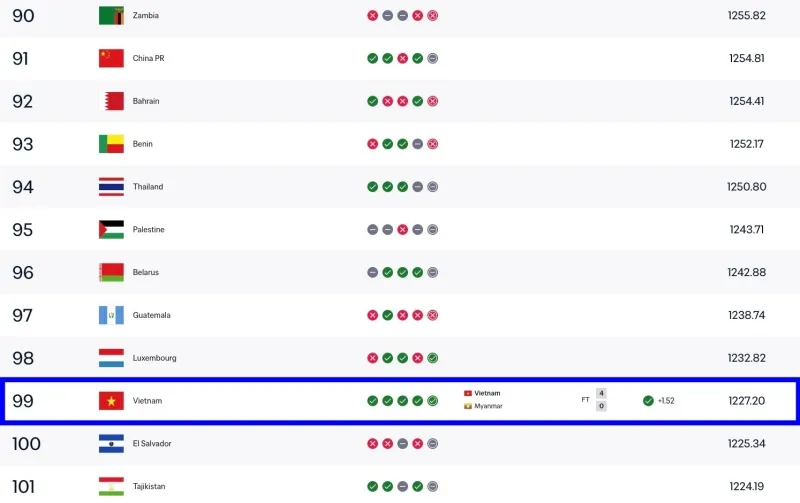Click rank number 100 row
800x503 pixels.
(400, 444)
